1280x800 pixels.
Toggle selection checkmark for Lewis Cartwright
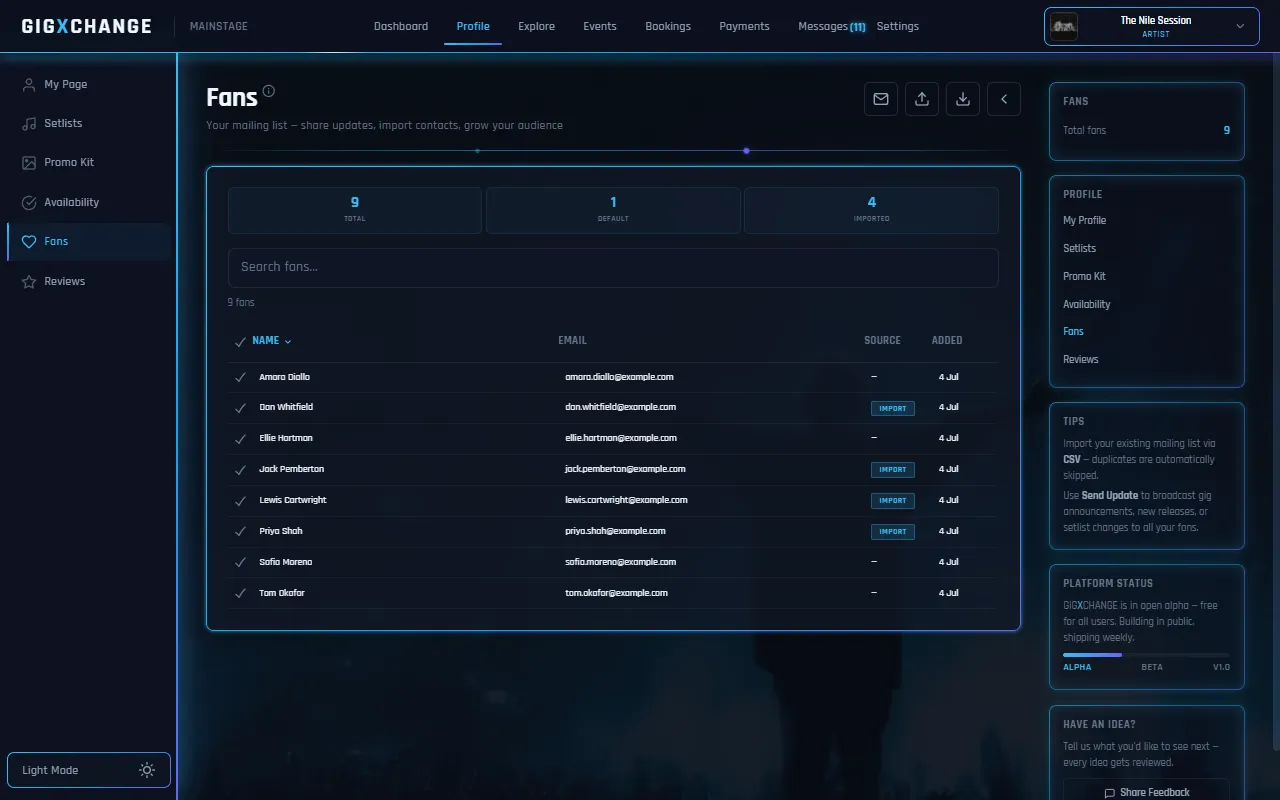tap(240, 501)
